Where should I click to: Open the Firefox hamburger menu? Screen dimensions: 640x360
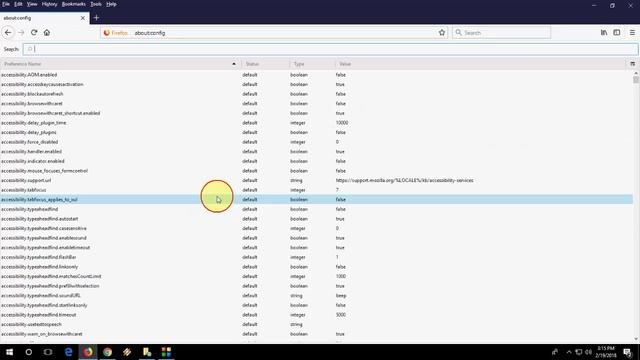pos(632,33)
